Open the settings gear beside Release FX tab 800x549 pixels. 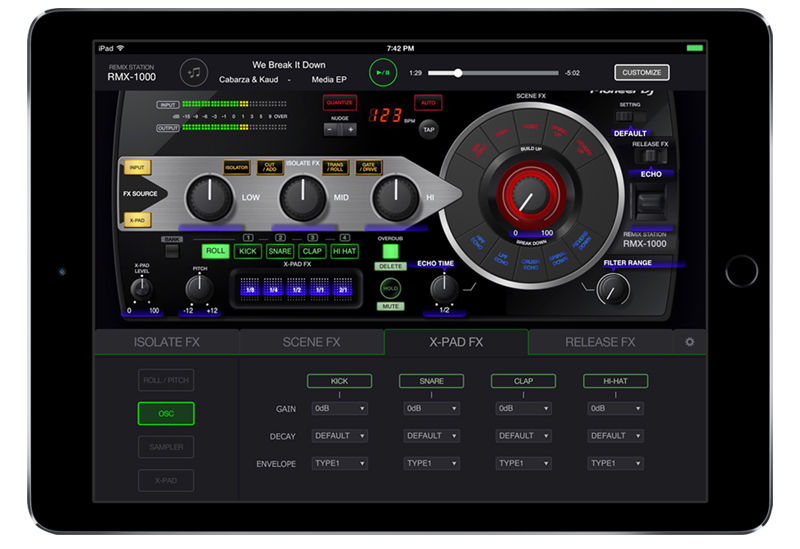click(688, 342)
